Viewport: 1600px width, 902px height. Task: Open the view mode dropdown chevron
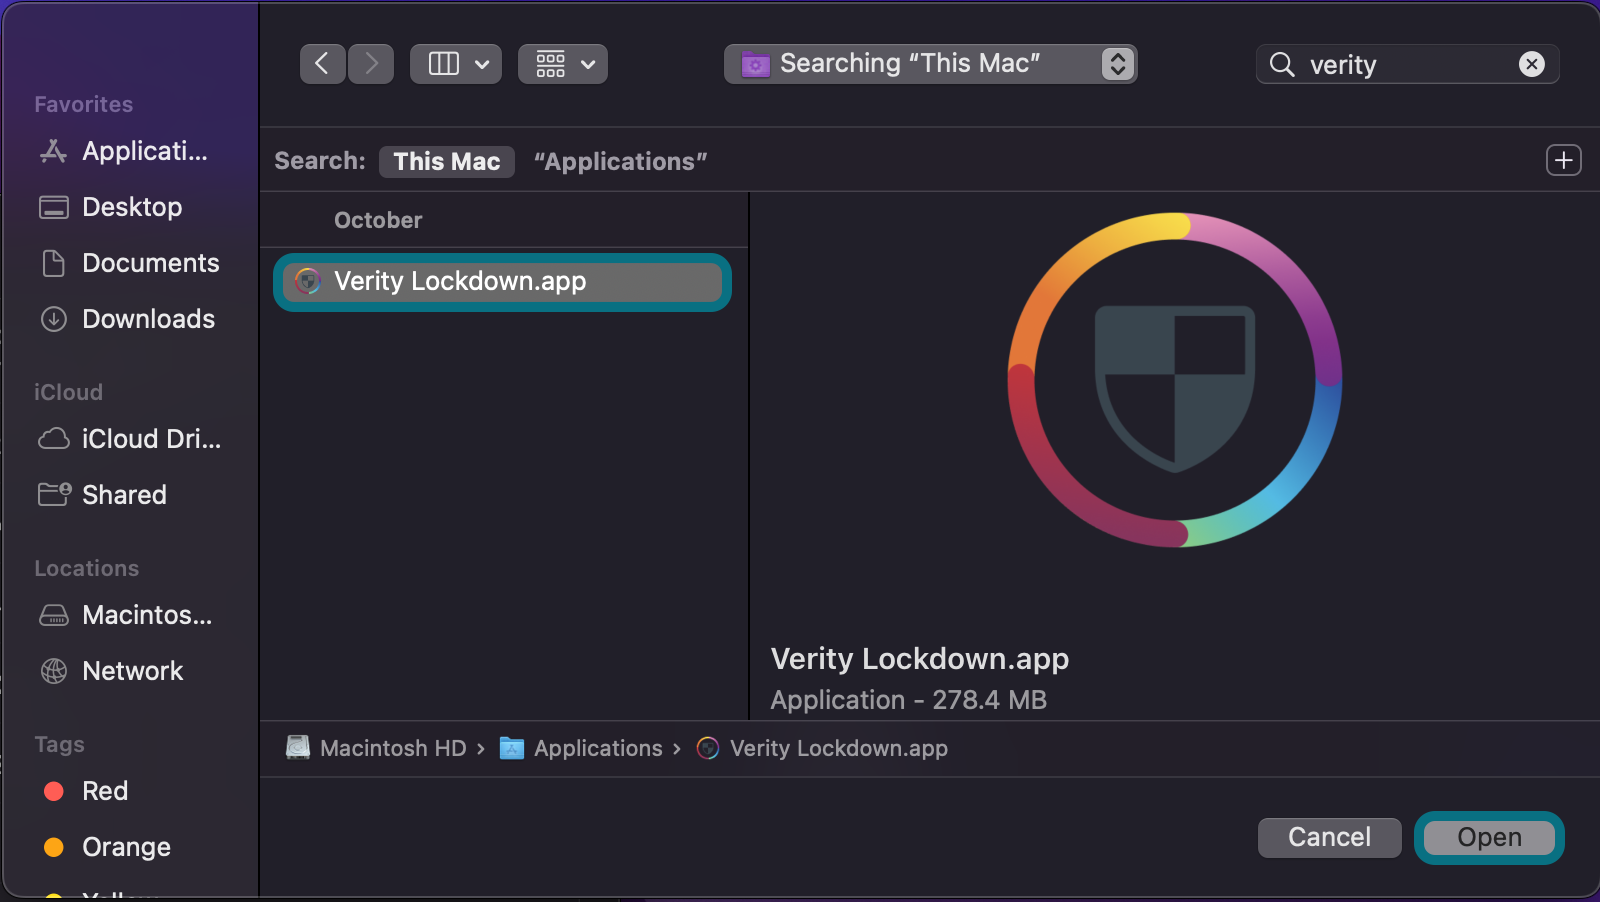[x=482, y=64]
